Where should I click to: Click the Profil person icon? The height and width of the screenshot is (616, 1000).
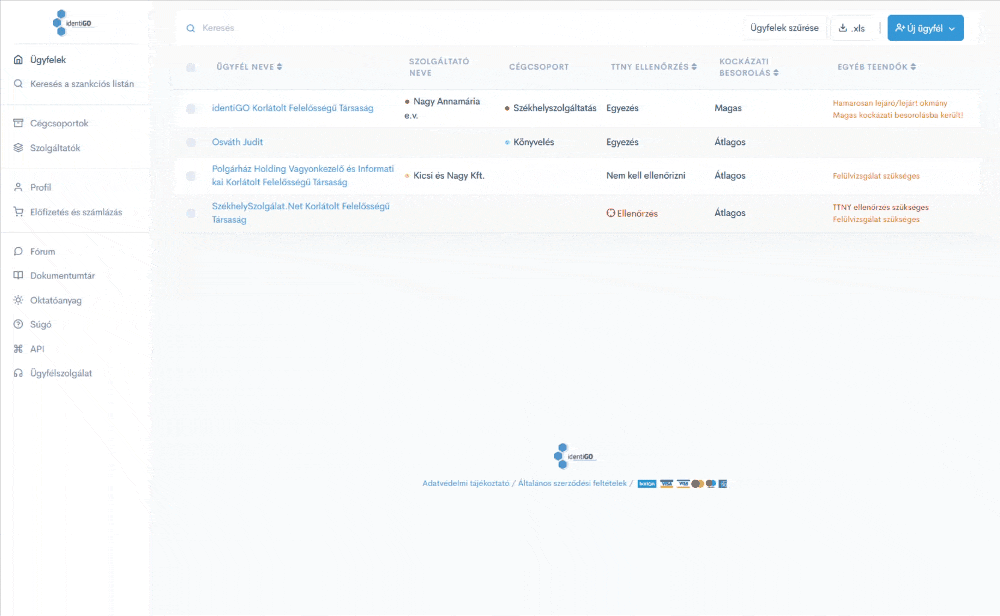pos(18,187)
